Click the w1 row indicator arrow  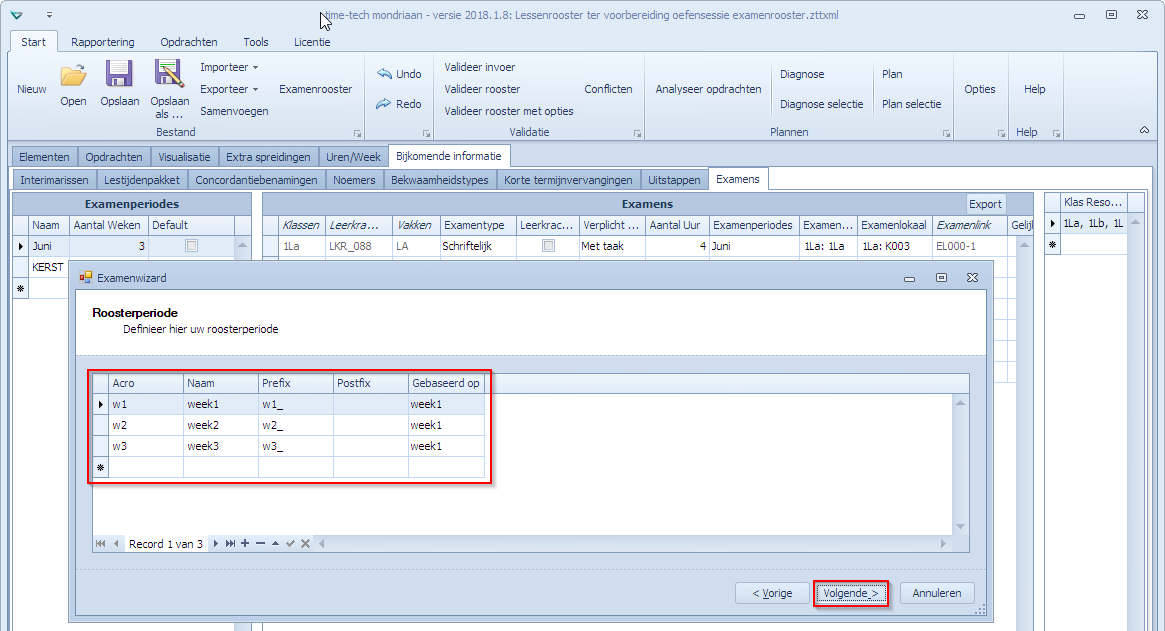[100, 404]
